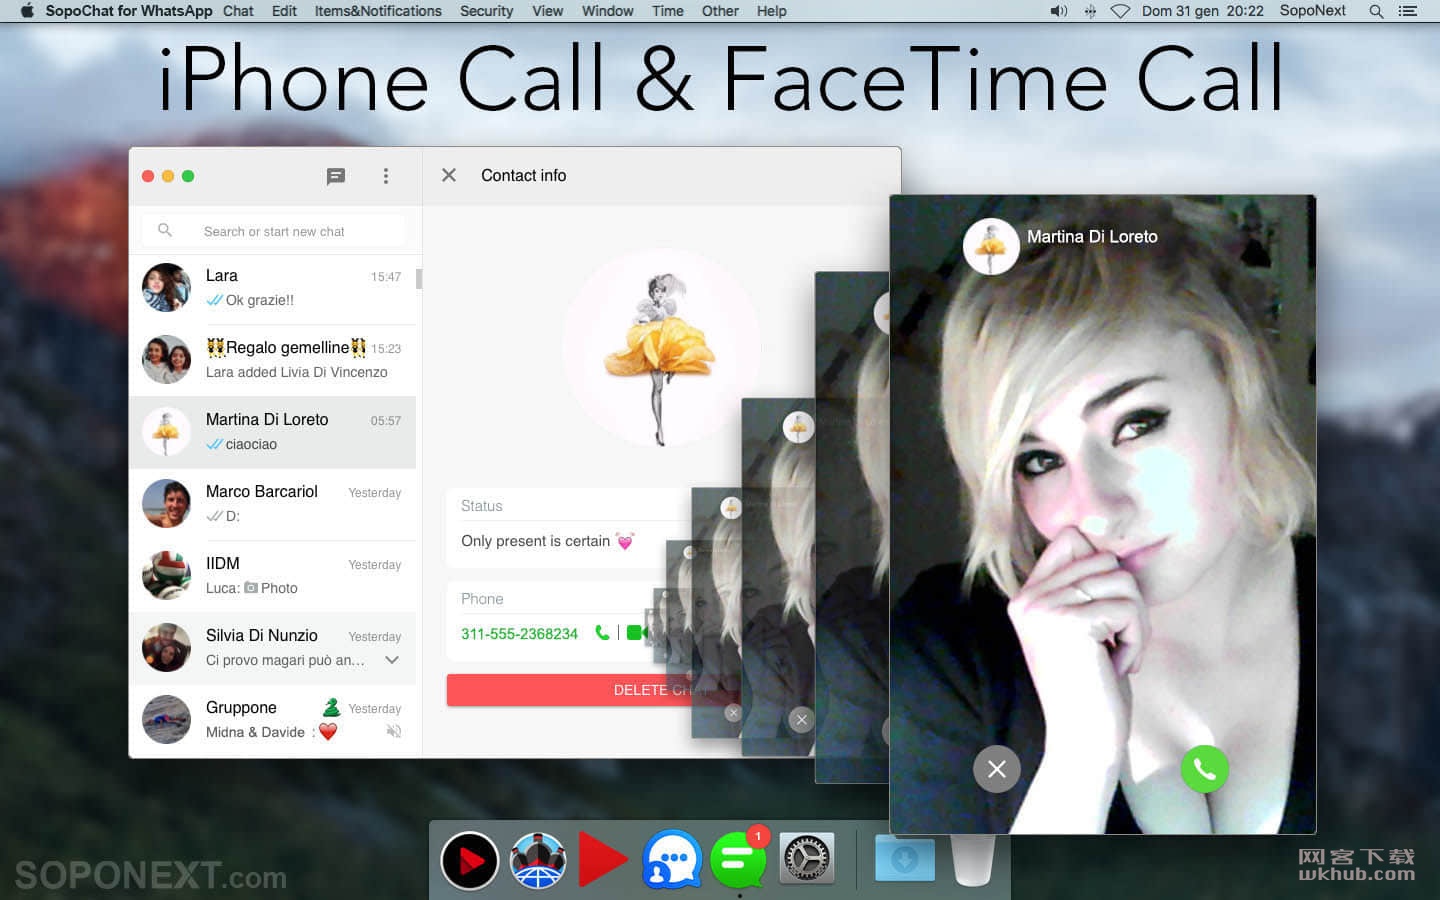View Martina's large profile picture in Contact info
This screenshot has width=1440, height=900.
pos(660,348)
